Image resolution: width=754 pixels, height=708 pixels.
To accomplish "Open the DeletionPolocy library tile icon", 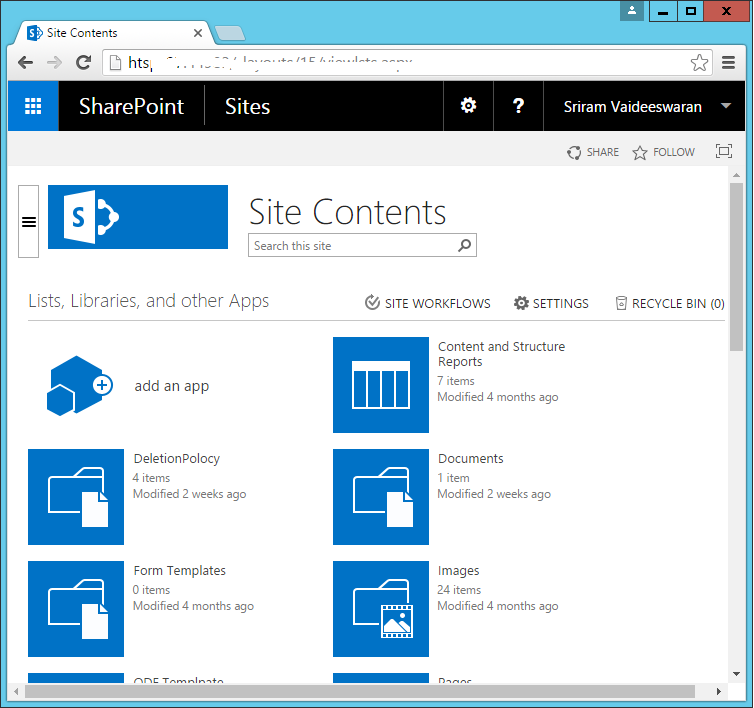I will [x=76, y=497].
